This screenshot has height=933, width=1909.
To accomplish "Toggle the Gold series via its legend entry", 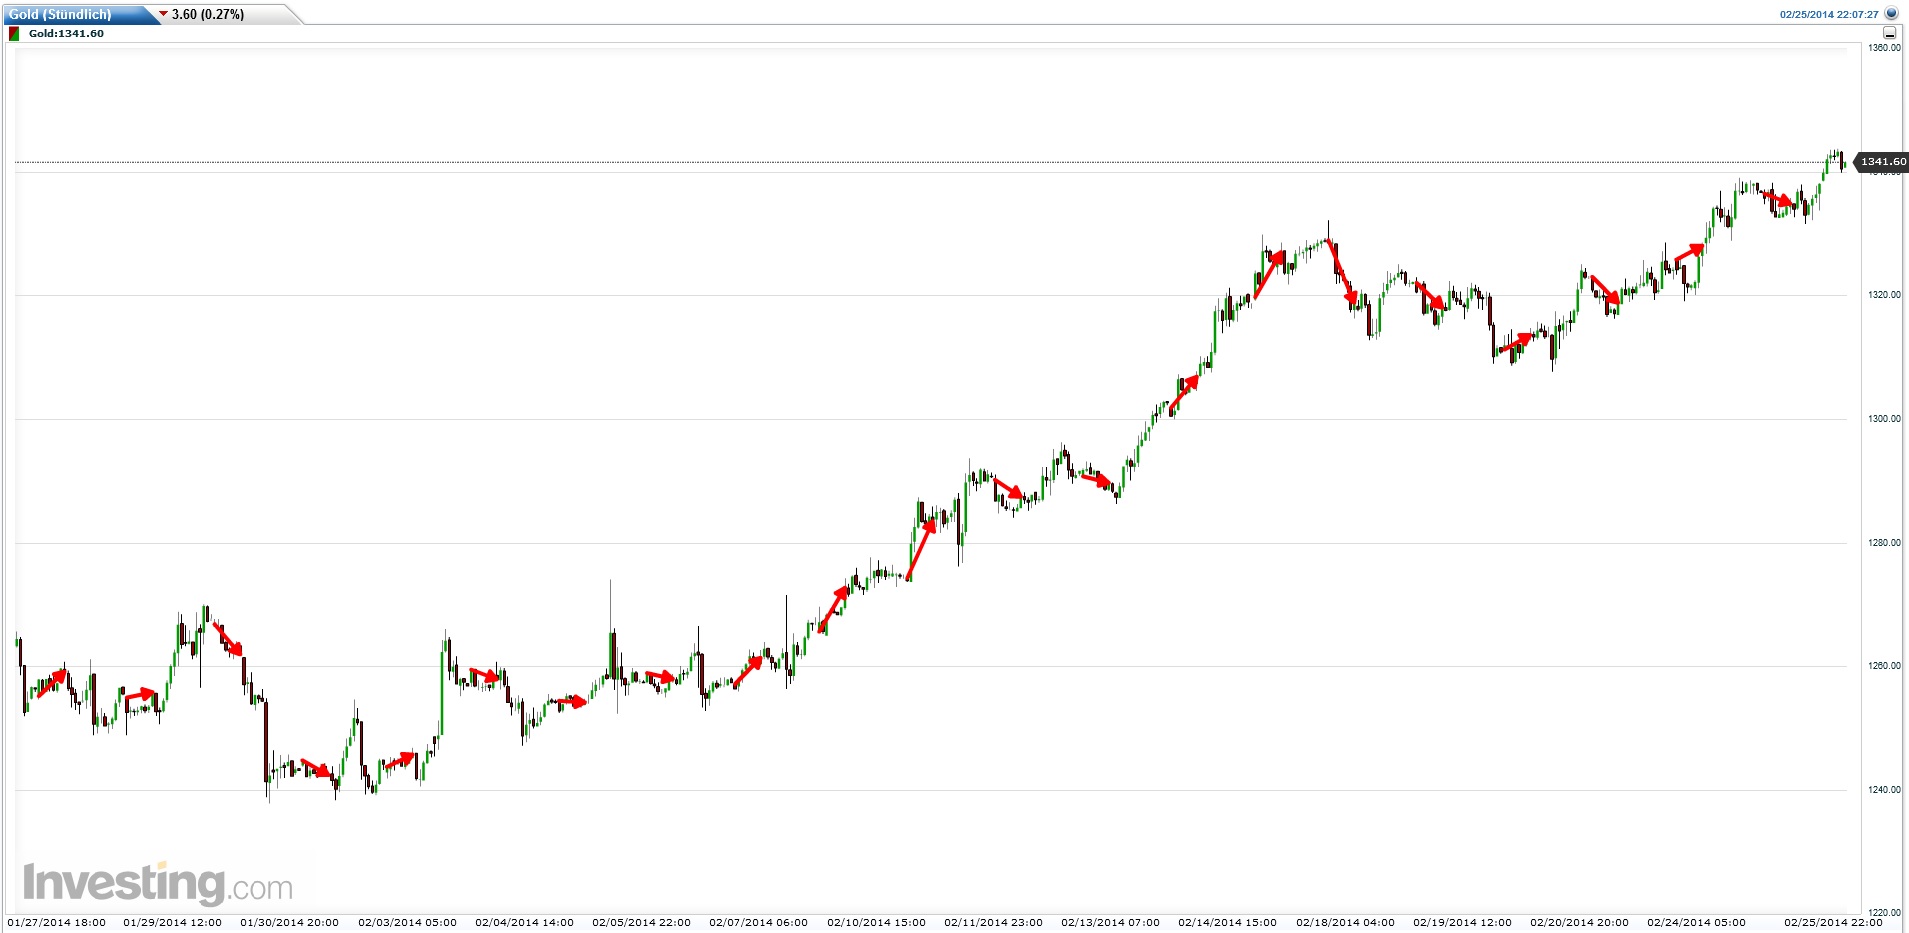I will click(65, 33).
